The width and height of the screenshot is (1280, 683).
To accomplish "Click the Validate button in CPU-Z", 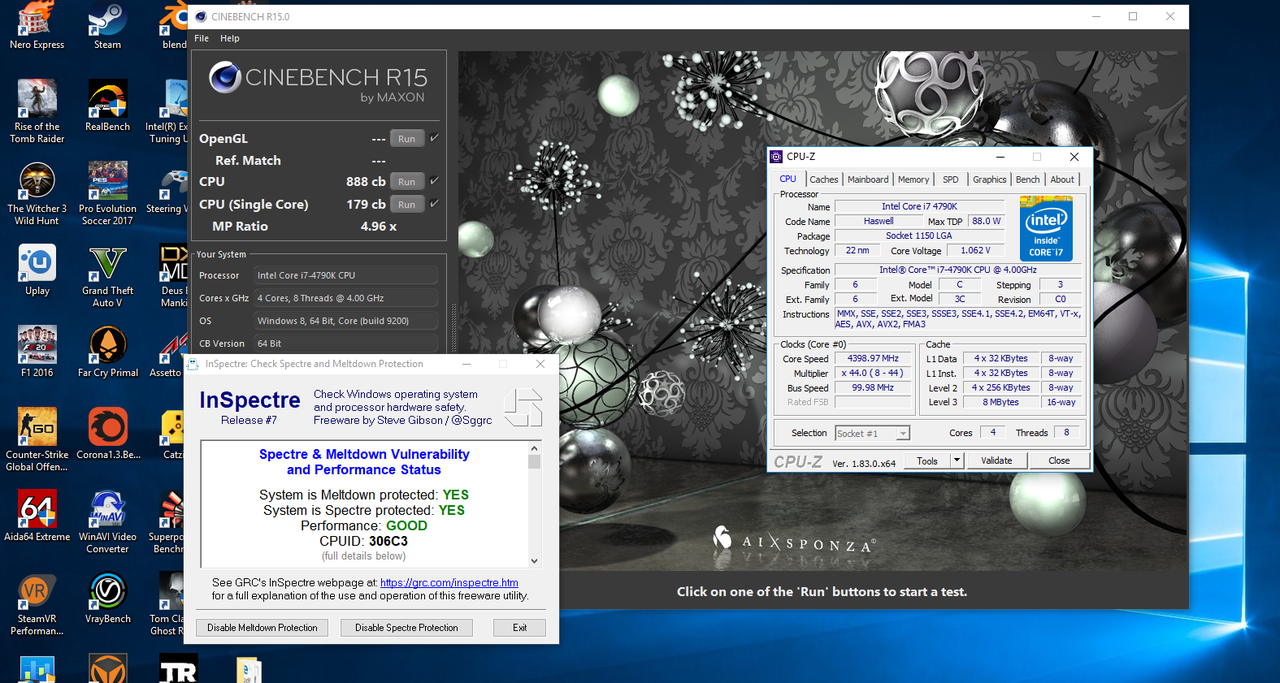I will (x=996, y=460).
